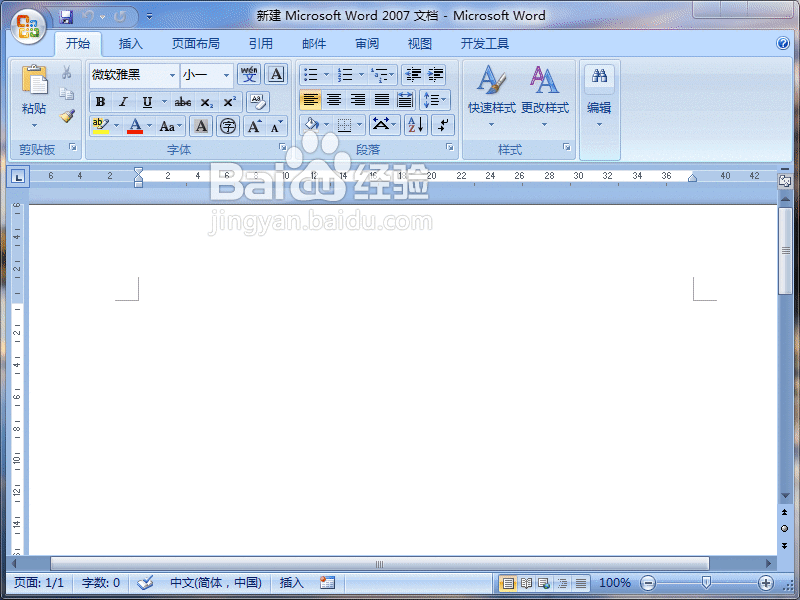800x600 pixels.
Task: Click the yellow text highlight color
Action: pos(101,126)
